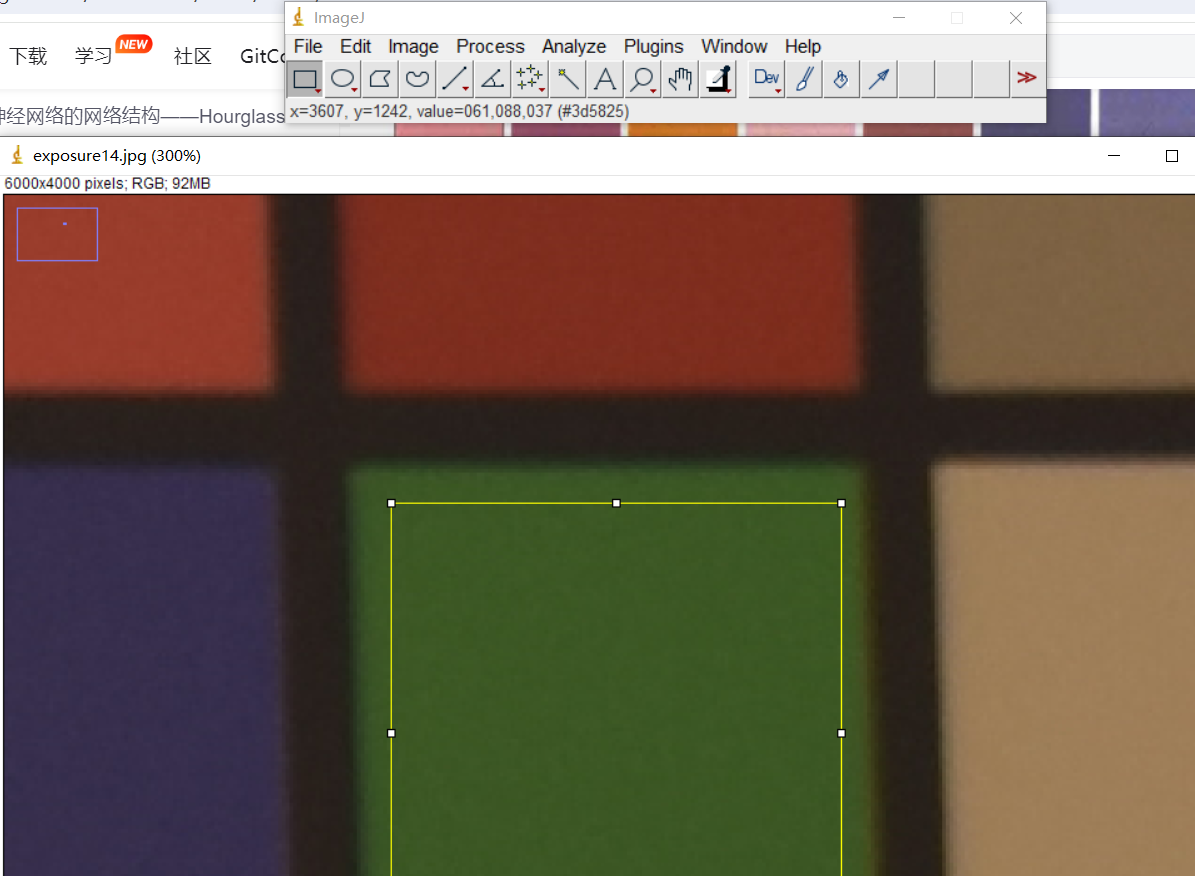Choose the Text tool
The image size is (1195, 876).
coord(605,79)
